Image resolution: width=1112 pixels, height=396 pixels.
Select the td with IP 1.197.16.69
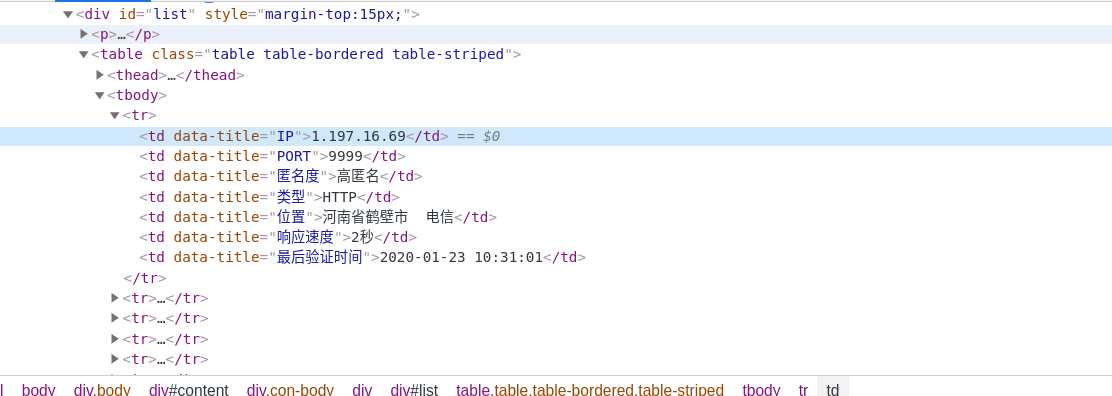(x=294, y=136)
